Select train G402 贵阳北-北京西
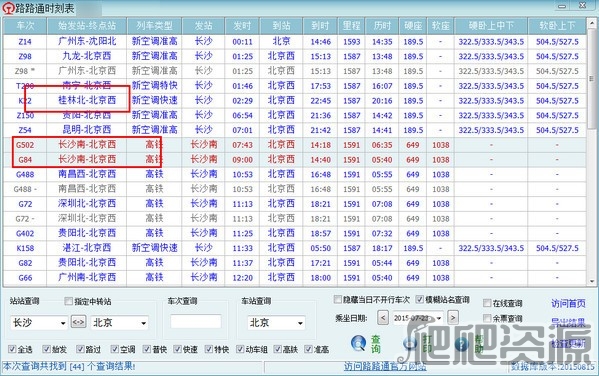This screenshot has width=599, height=376. pyautogui.click(x=294, y=233)
